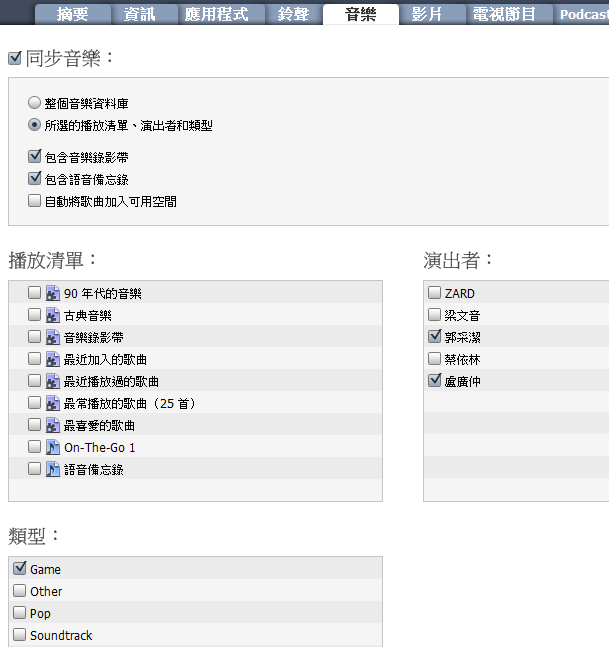The image size is (609, 647).
Task: Click the 梁文音 artist name
Action: (463, 316)
